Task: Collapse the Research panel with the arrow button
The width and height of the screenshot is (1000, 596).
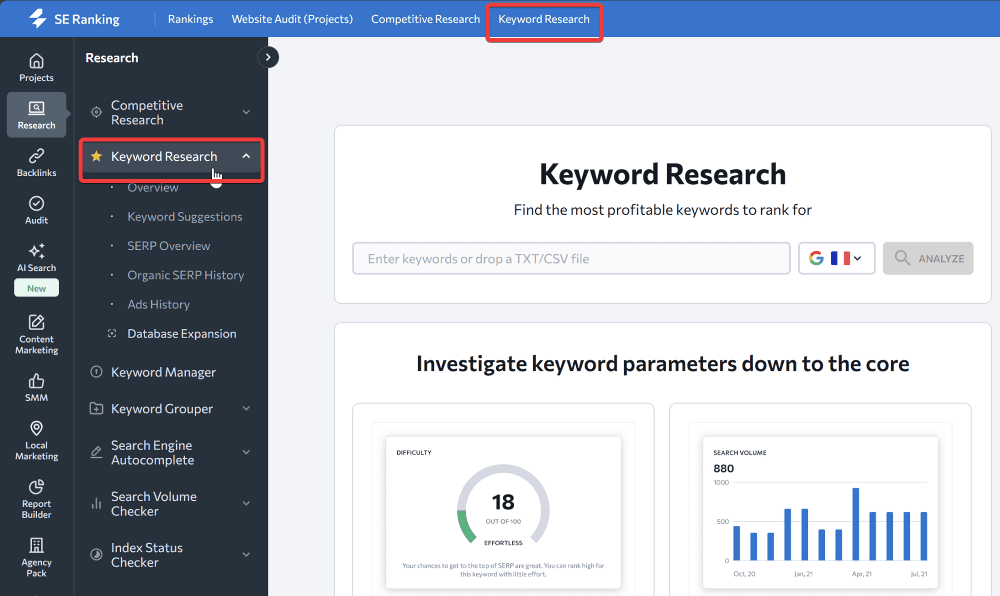Action: (268, 57)
